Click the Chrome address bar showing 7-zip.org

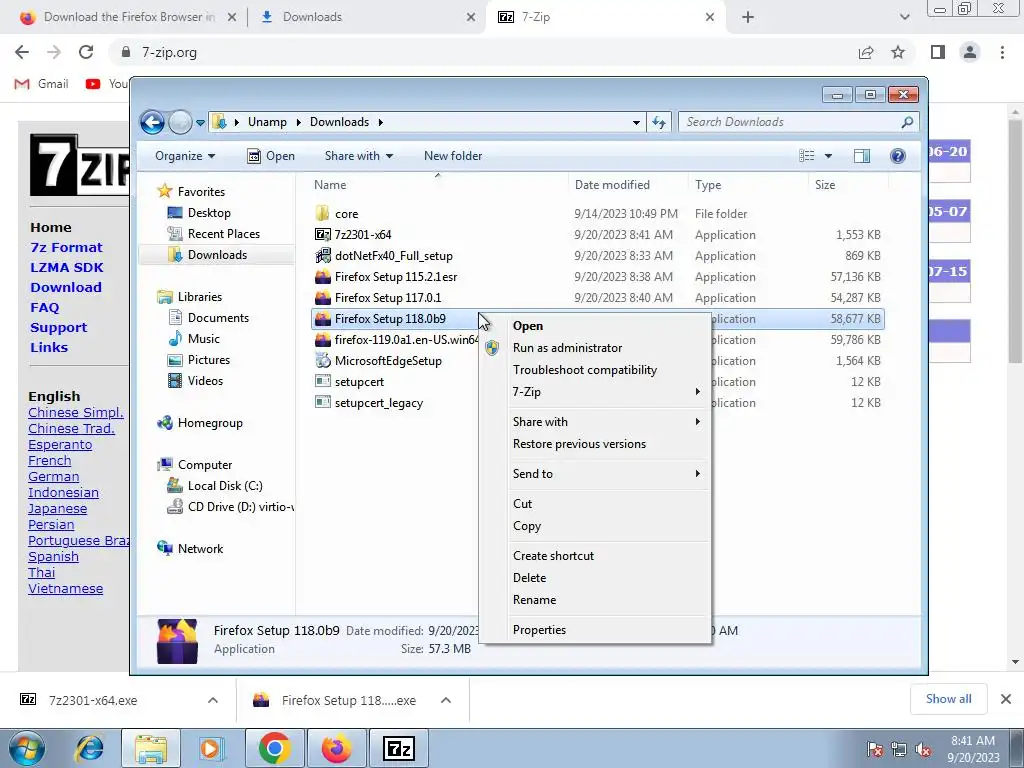click(x=483, y=52)
